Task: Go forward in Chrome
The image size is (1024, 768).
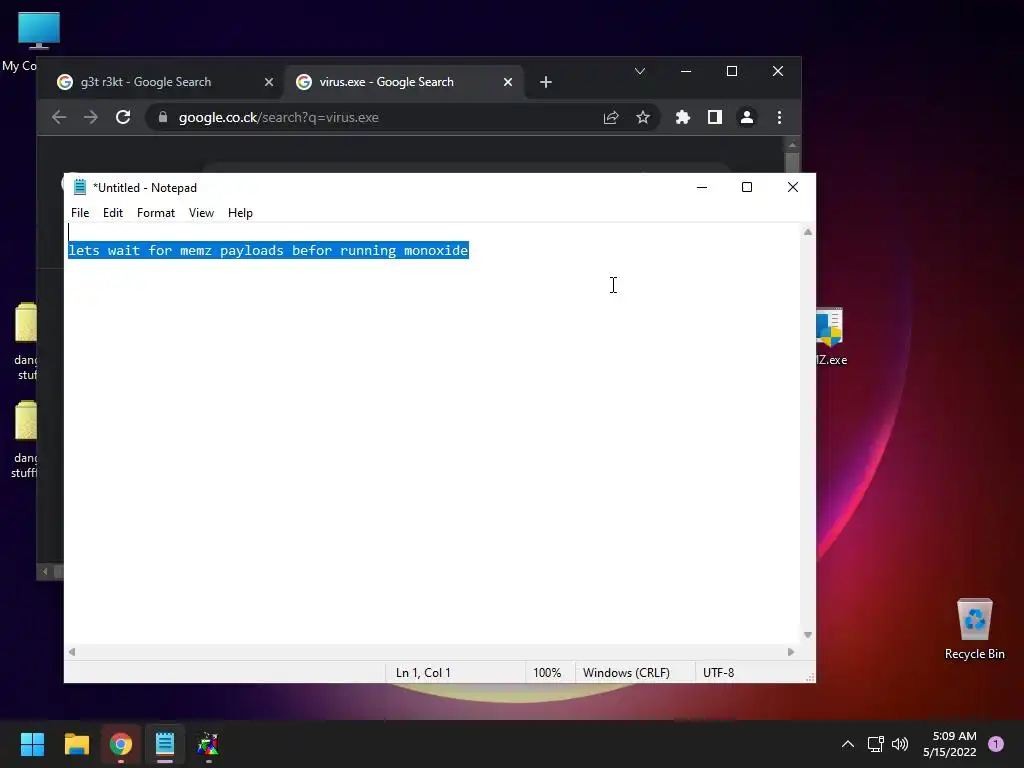Action: point(91,118)
